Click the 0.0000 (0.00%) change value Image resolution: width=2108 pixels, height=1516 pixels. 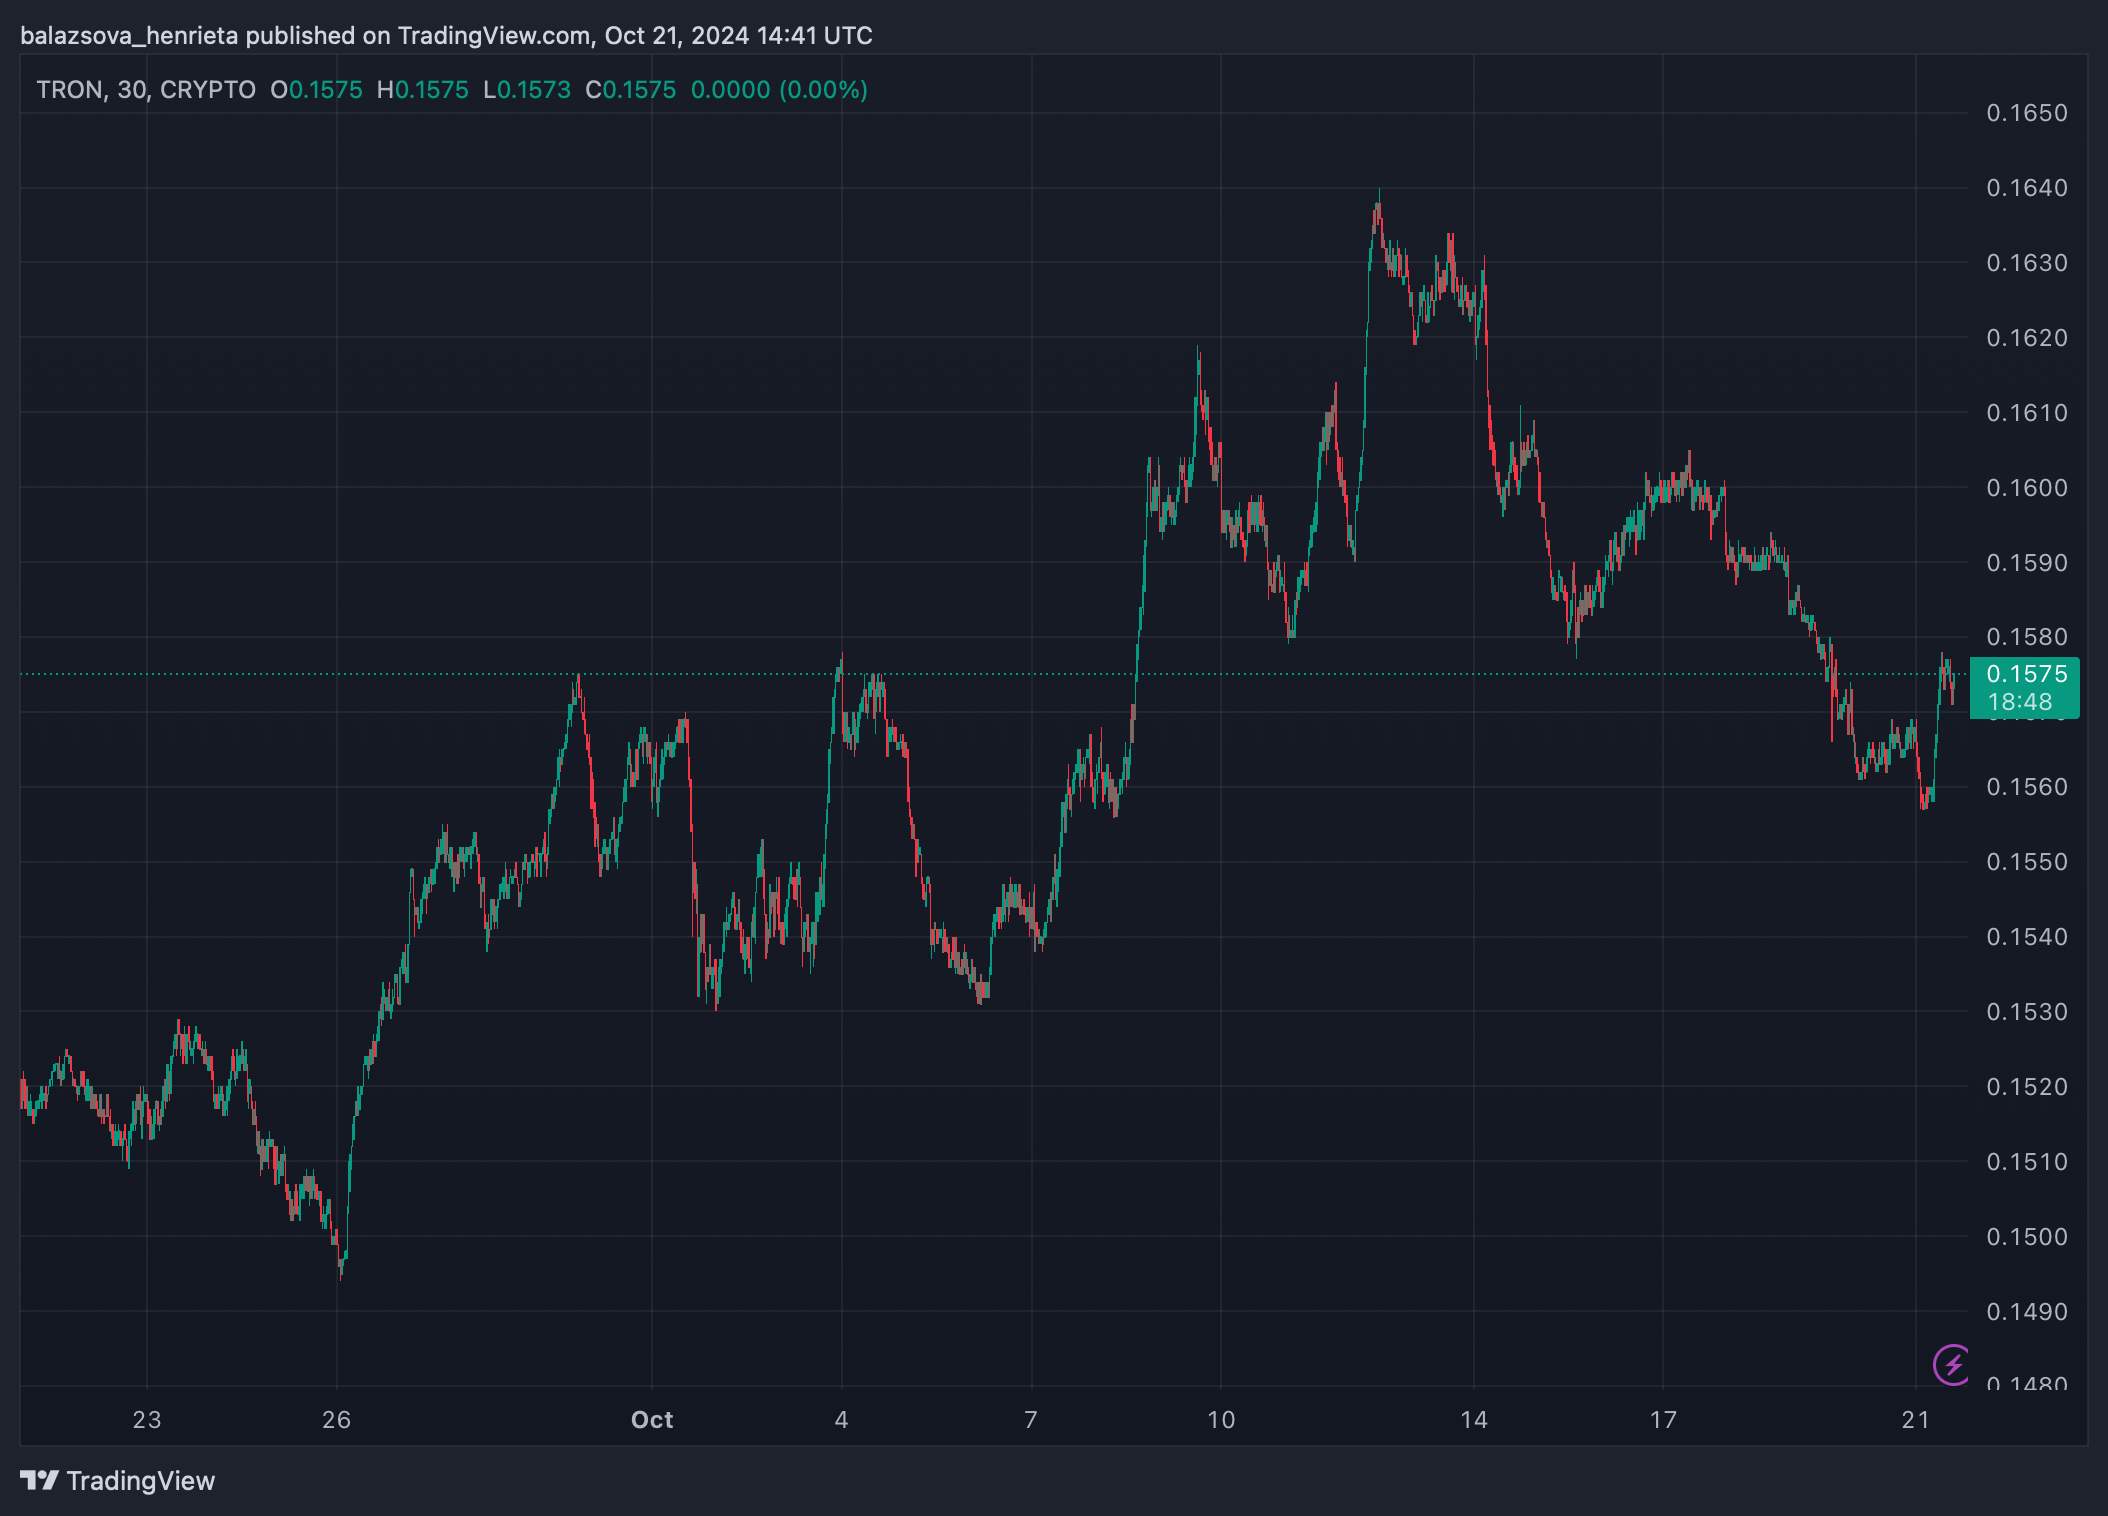779,90
